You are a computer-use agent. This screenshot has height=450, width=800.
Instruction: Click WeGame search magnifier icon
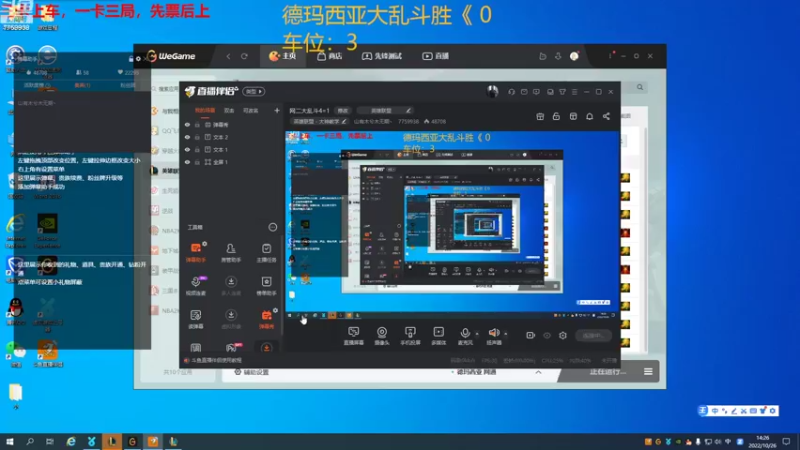point(640,87)
